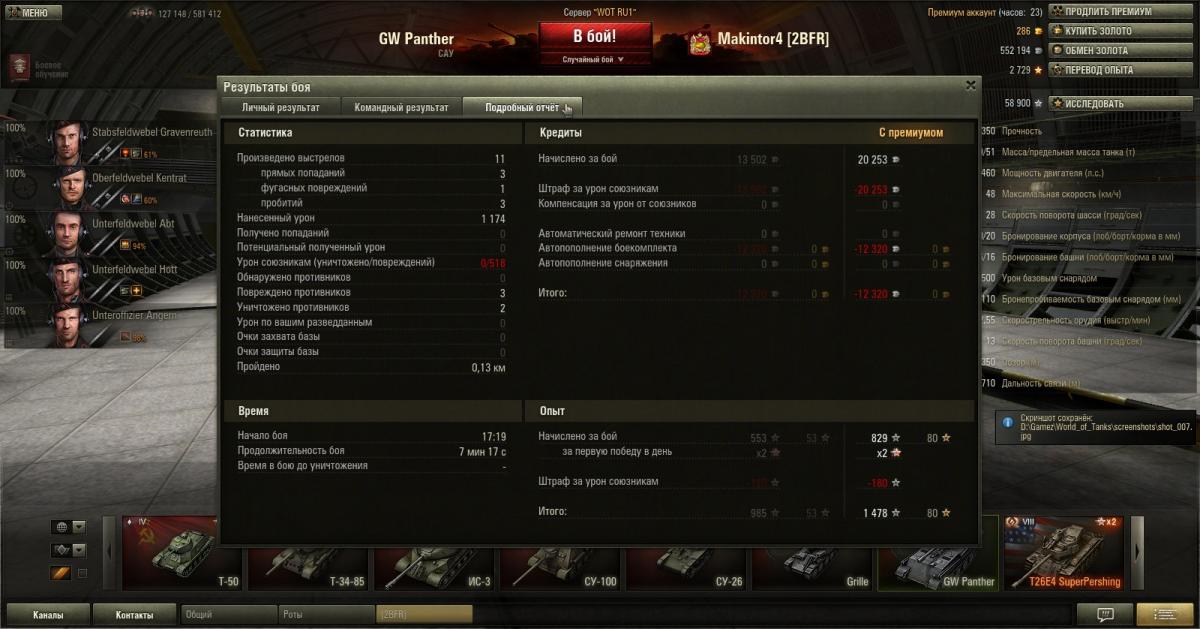
Task: Click Stabsfeldwebel Gravenreuth crew portrait
Action: pyautogui.click(x=68, y=143)
